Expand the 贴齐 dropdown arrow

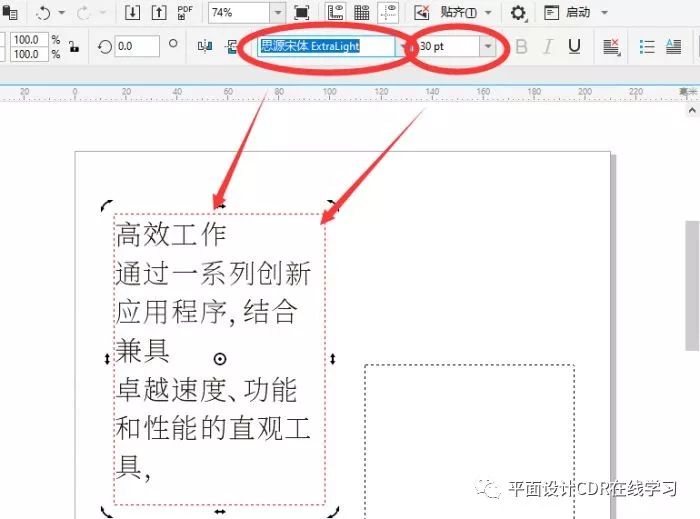(488, 12)
